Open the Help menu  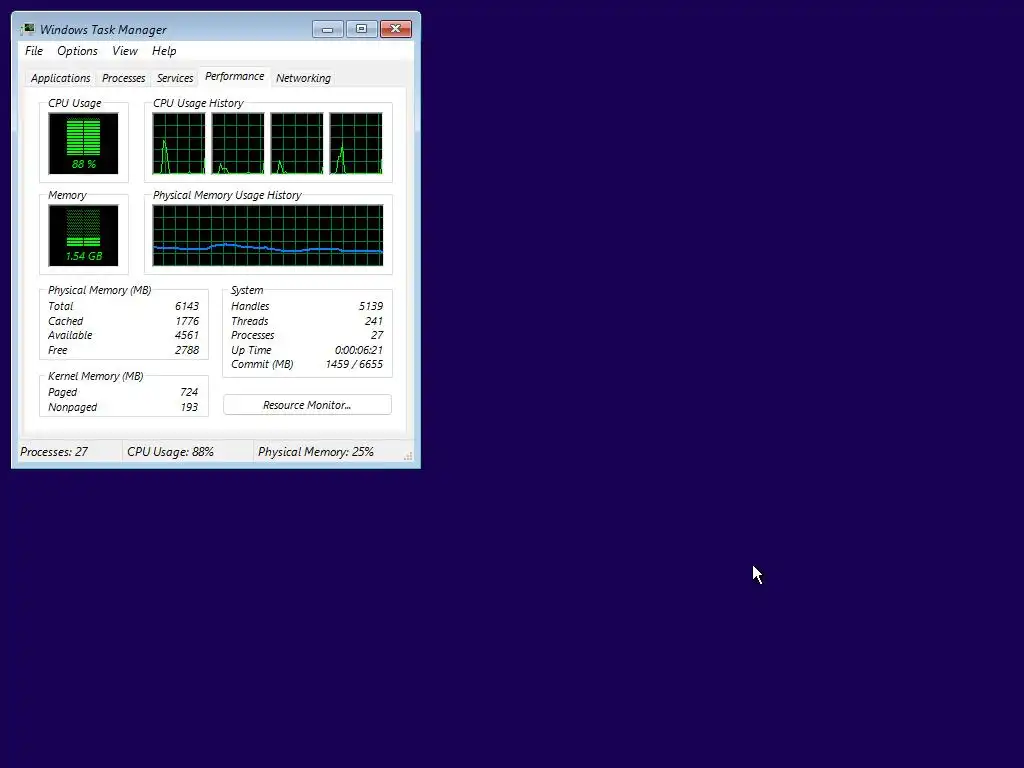[164, 51]
